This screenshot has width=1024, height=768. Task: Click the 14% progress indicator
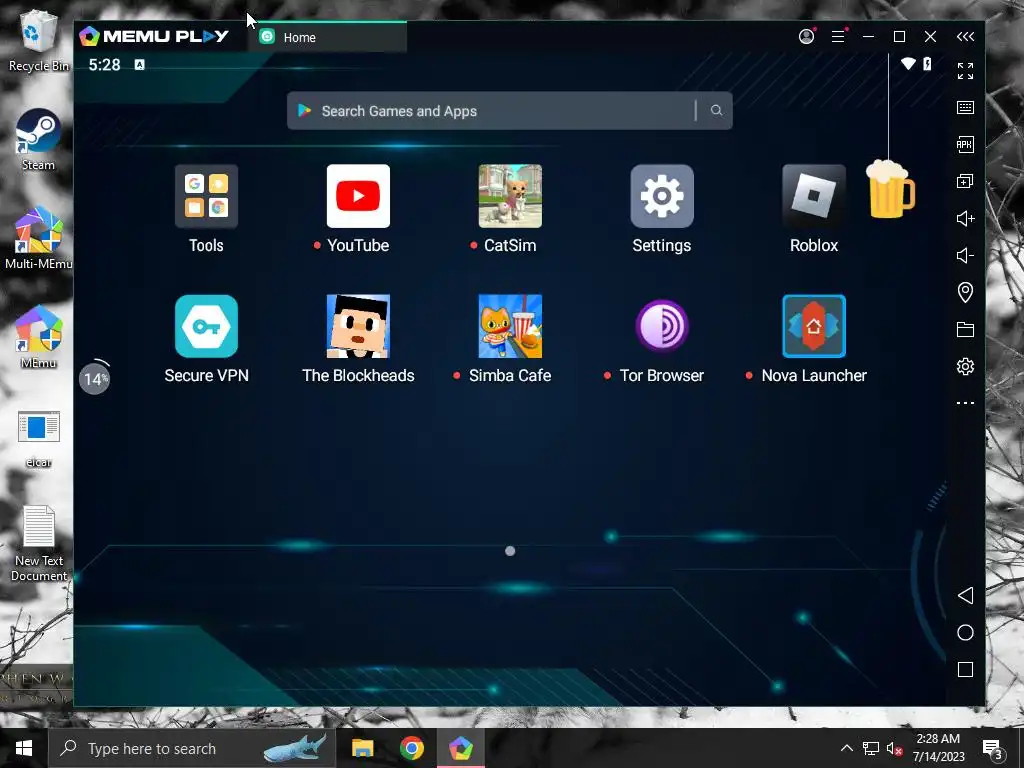(95, 377)
